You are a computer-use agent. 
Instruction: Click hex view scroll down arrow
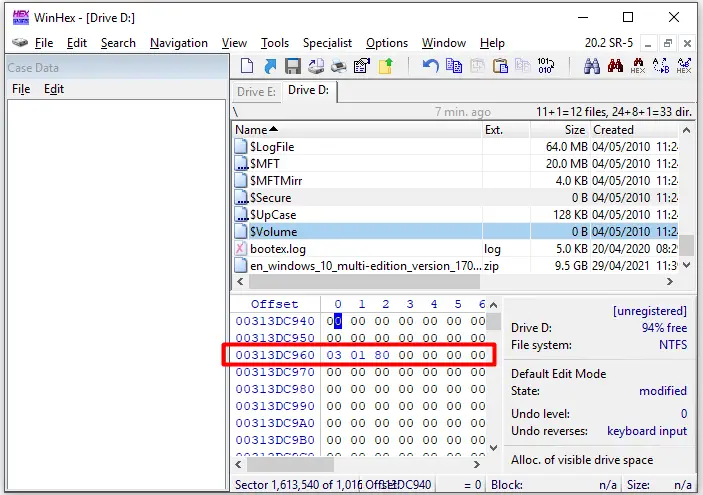tap(494, 447)
